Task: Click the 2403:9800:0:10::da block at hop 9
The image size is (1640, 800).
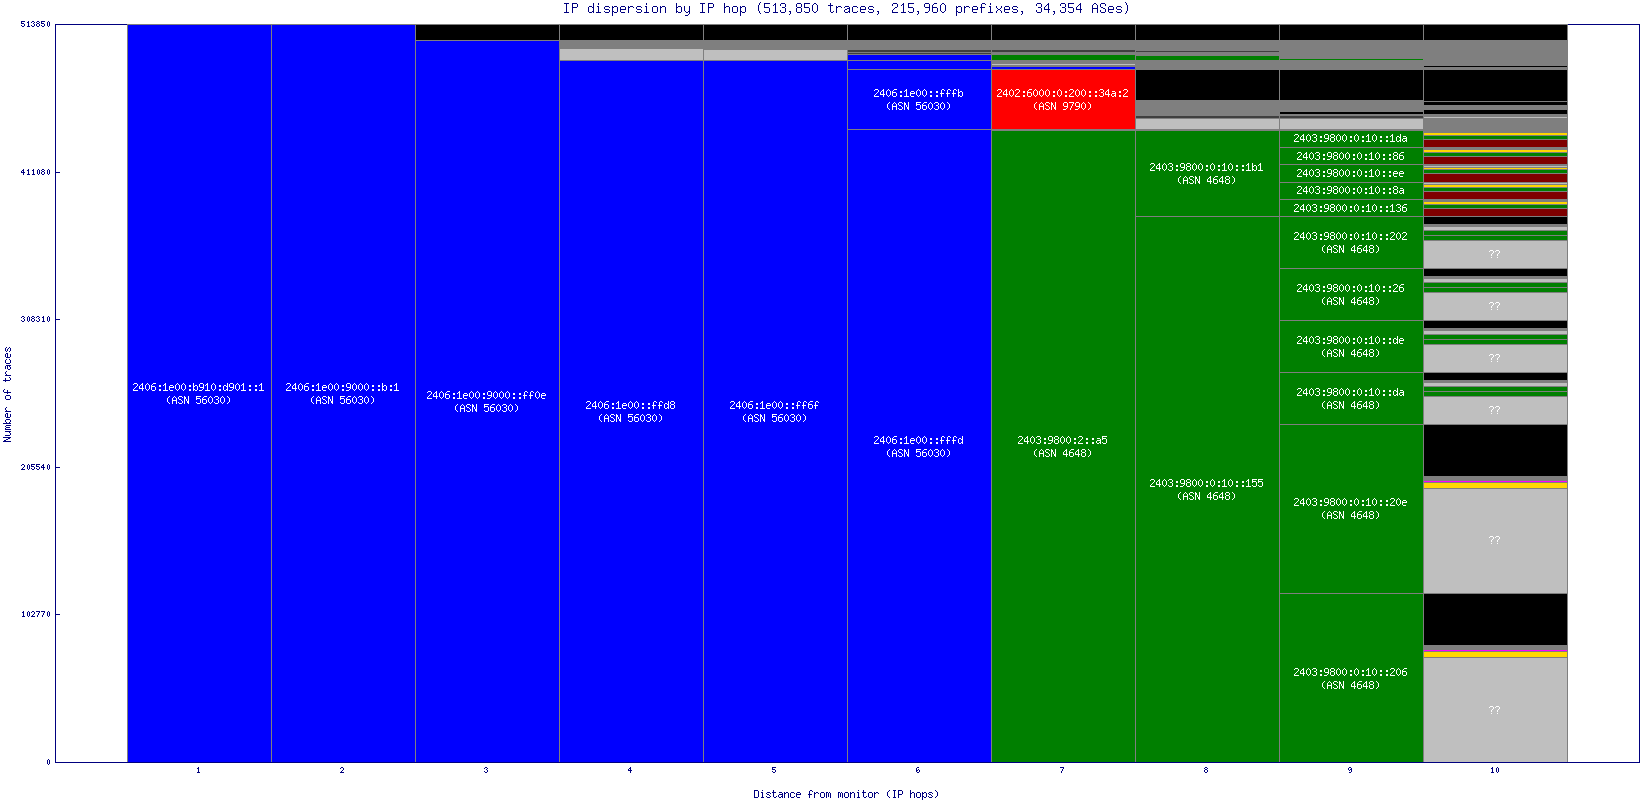Action: coord(1351,398)
